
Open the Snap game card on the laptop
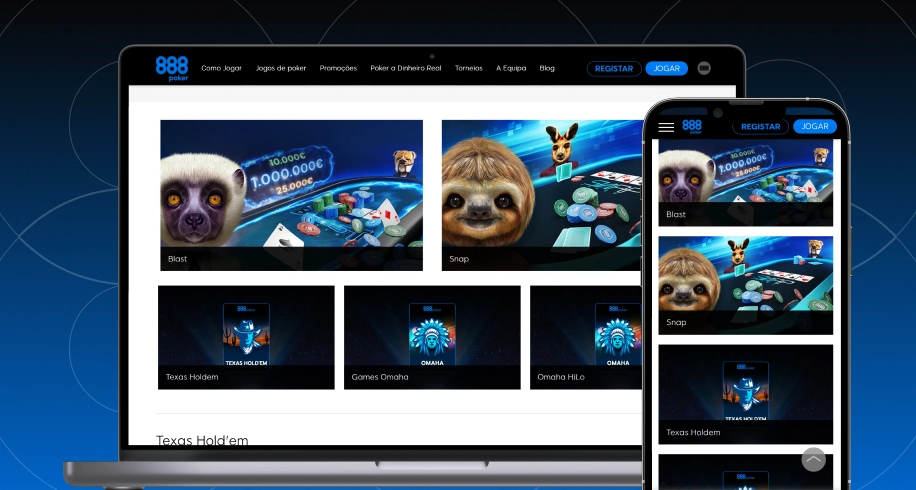[542, 195]
